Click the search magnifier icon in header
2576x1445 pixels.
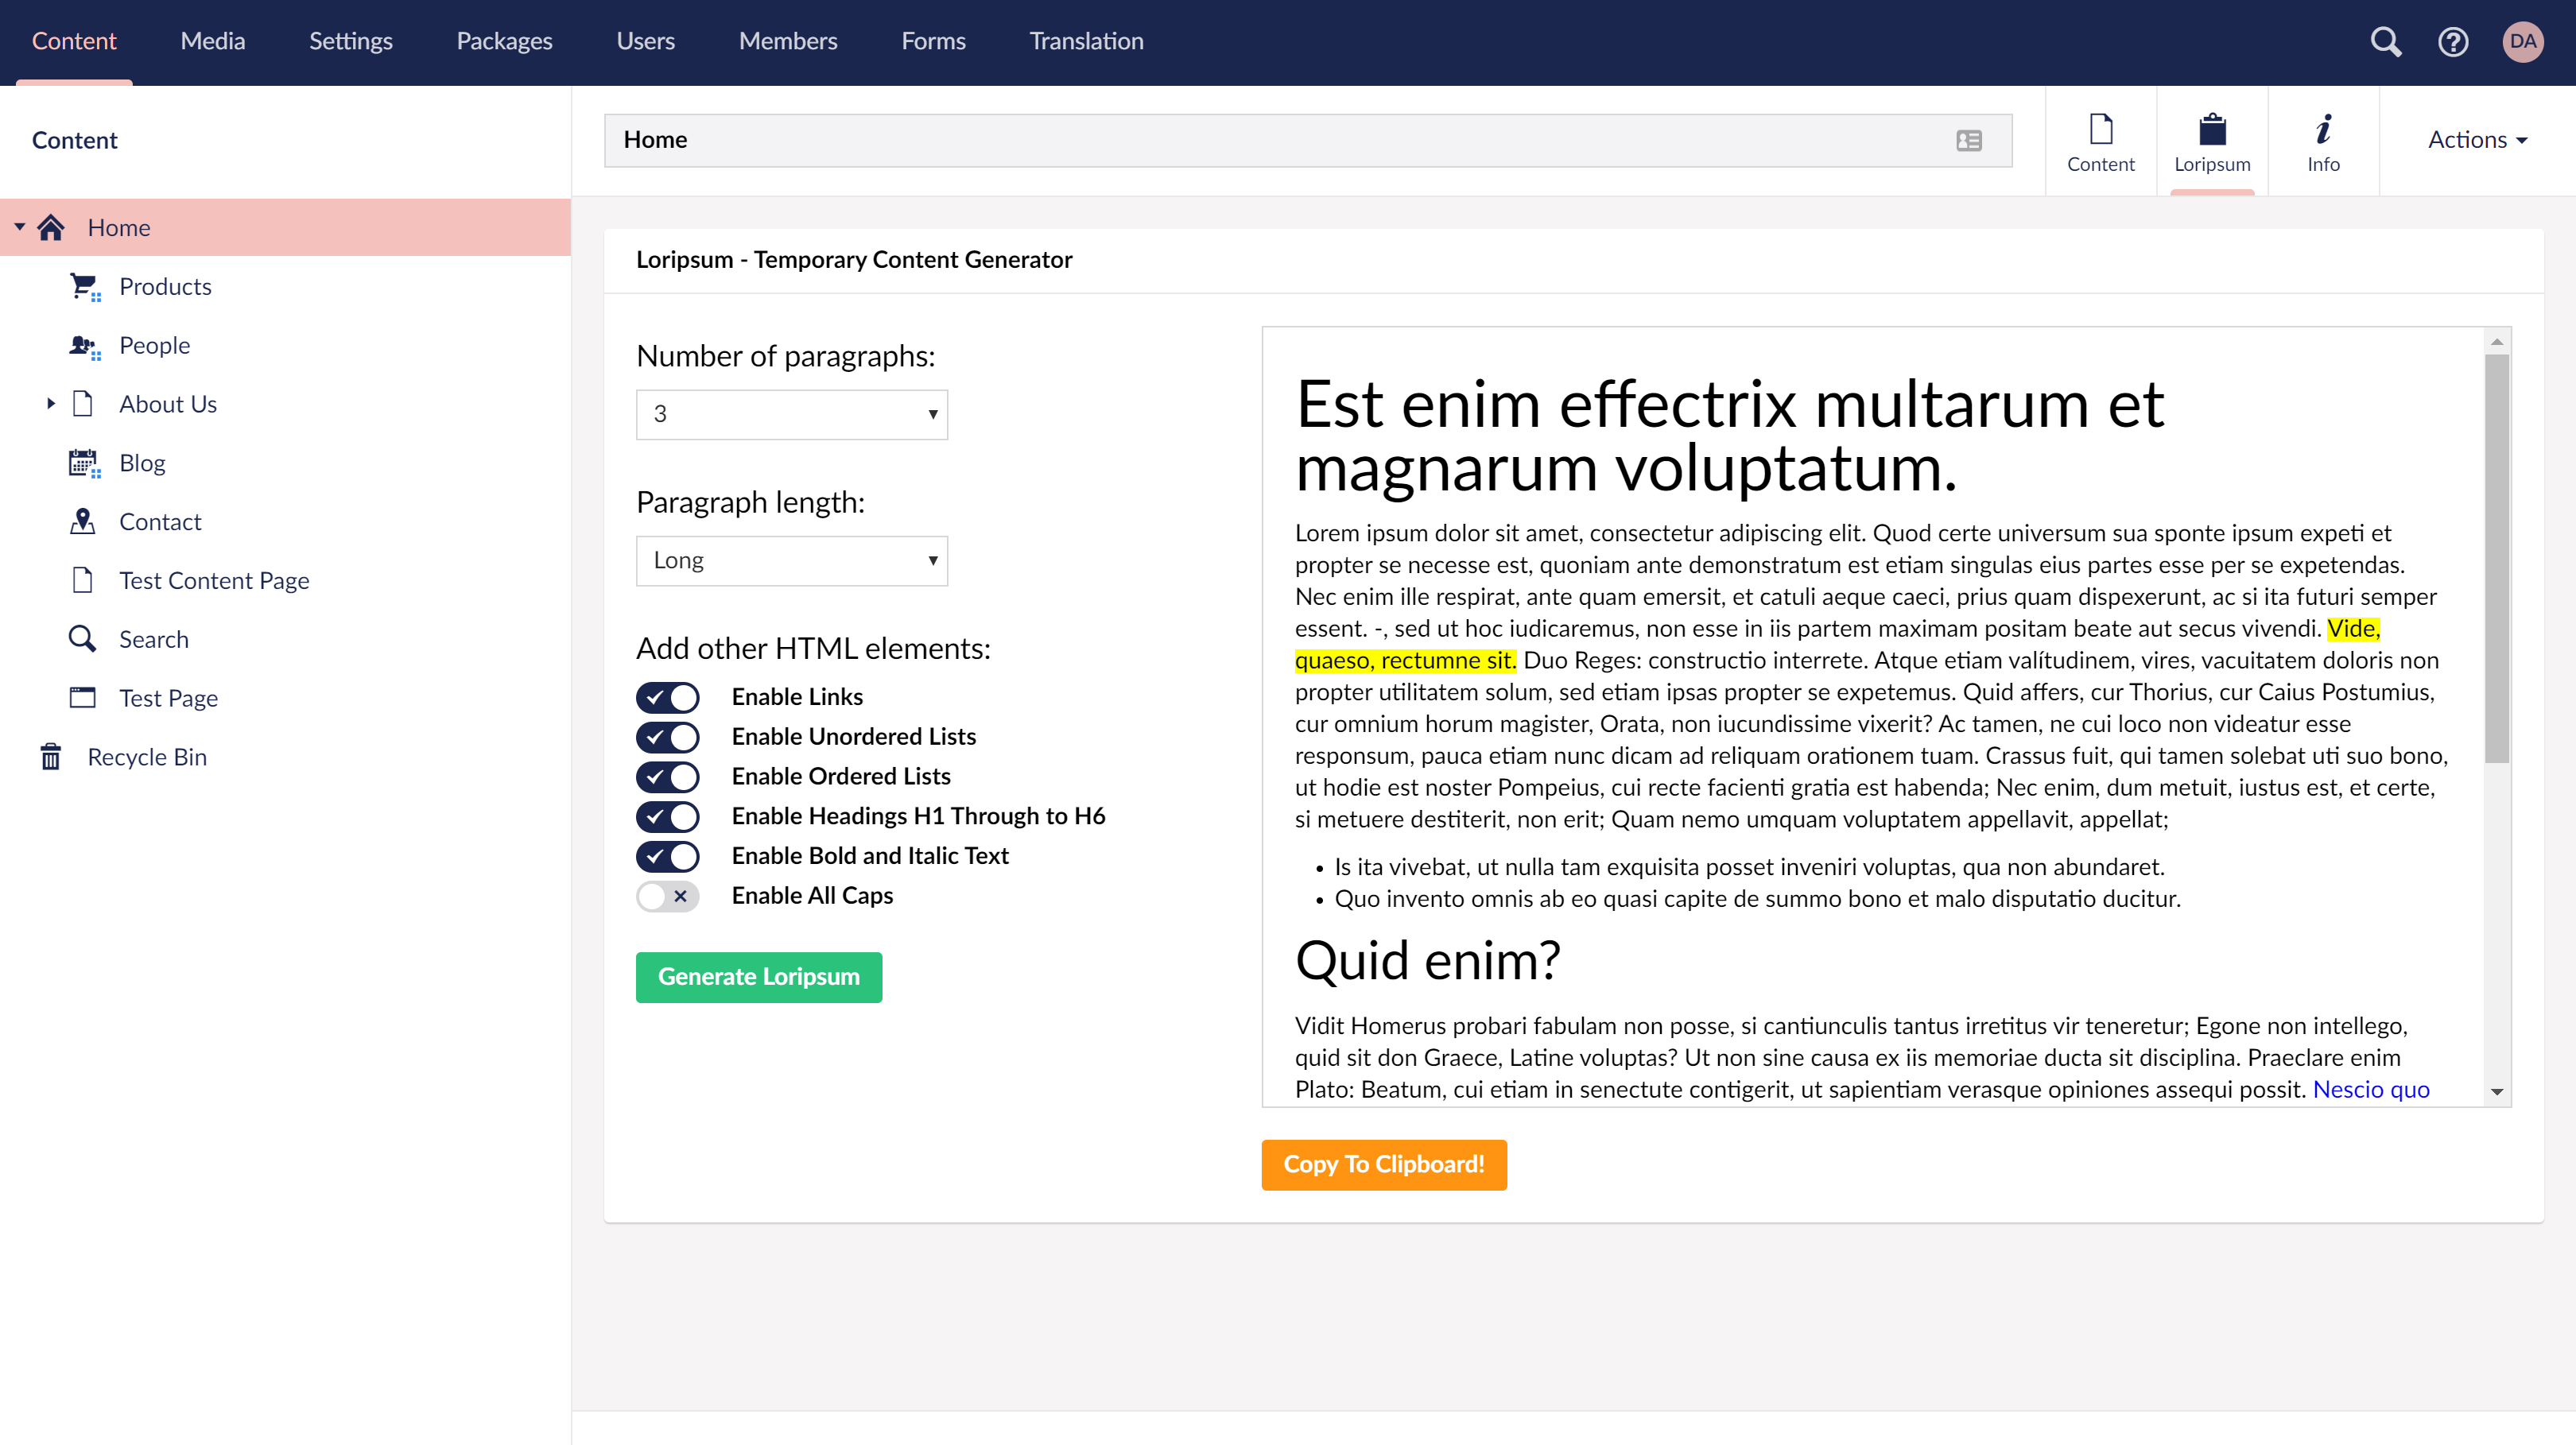[x=2385, y=41]
